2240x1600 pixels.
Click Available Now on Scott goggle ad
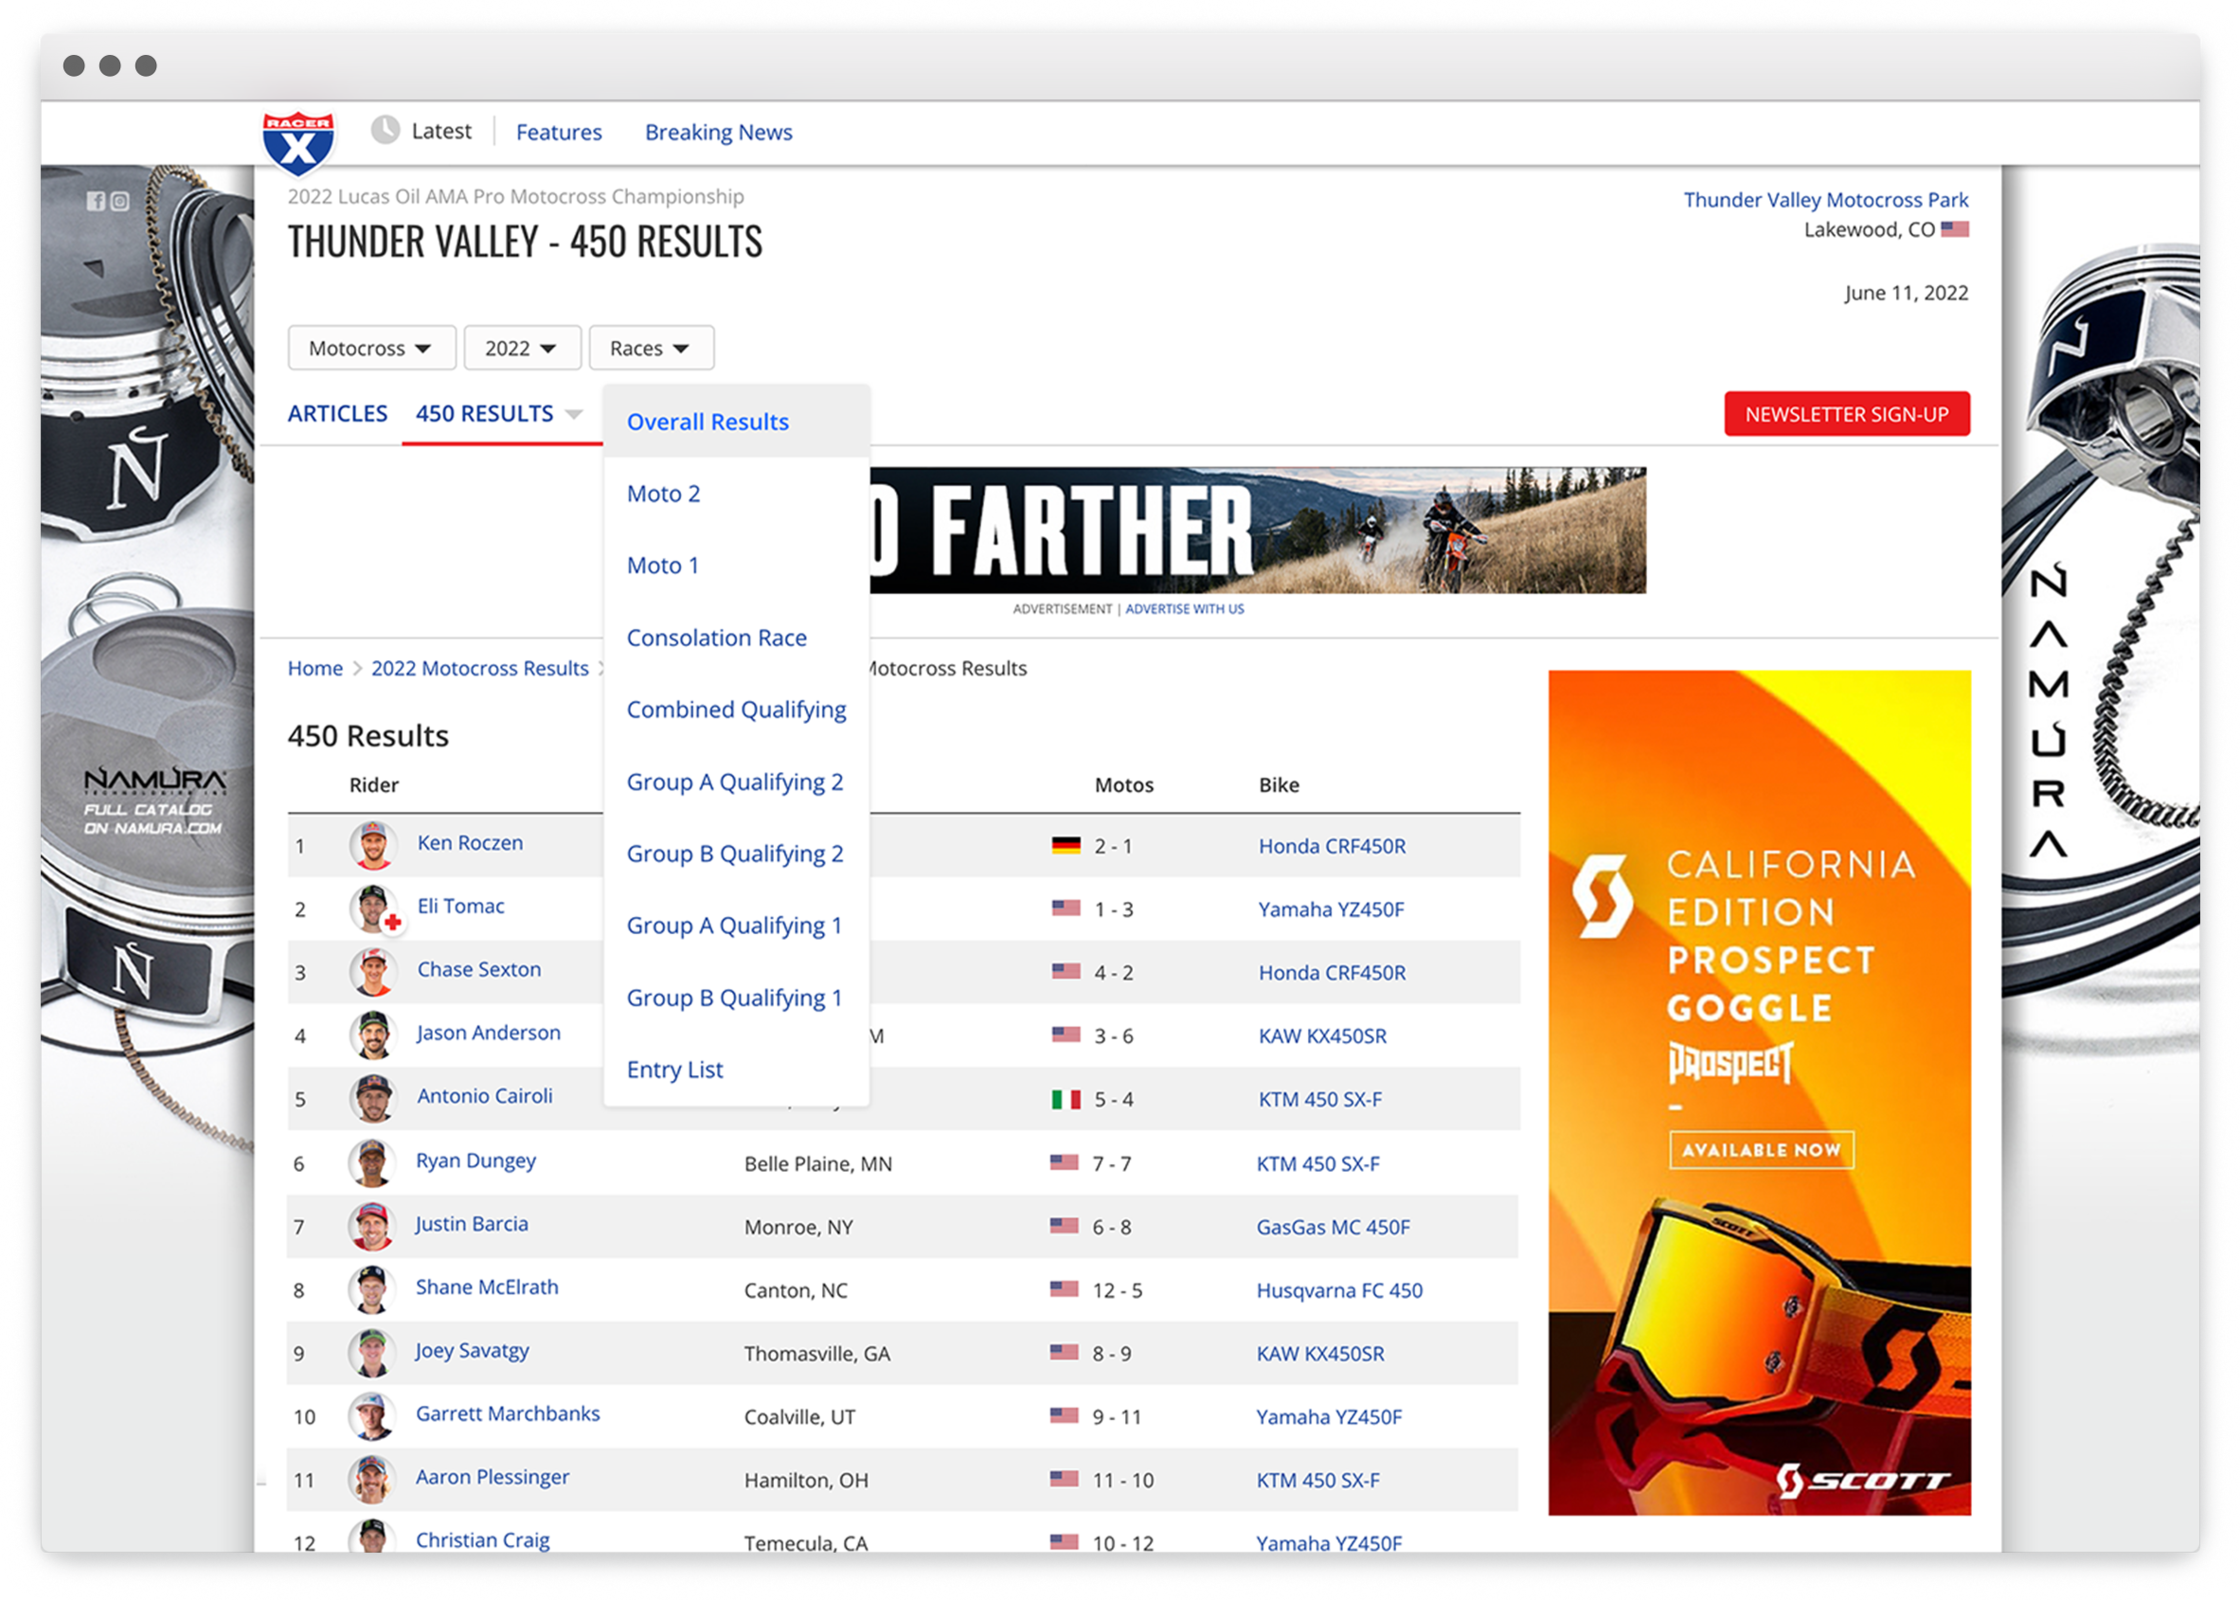click(x=1761, y=1150)
